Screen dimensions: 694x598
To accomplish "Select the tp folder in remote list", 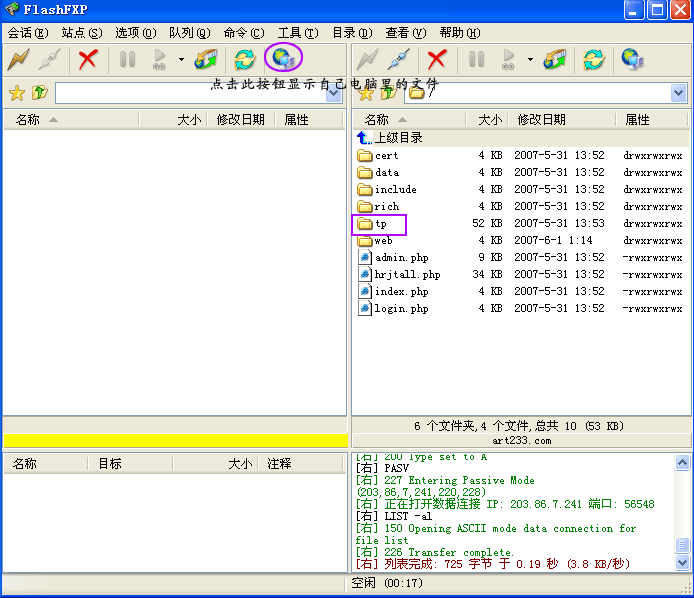I will point(381,224).
